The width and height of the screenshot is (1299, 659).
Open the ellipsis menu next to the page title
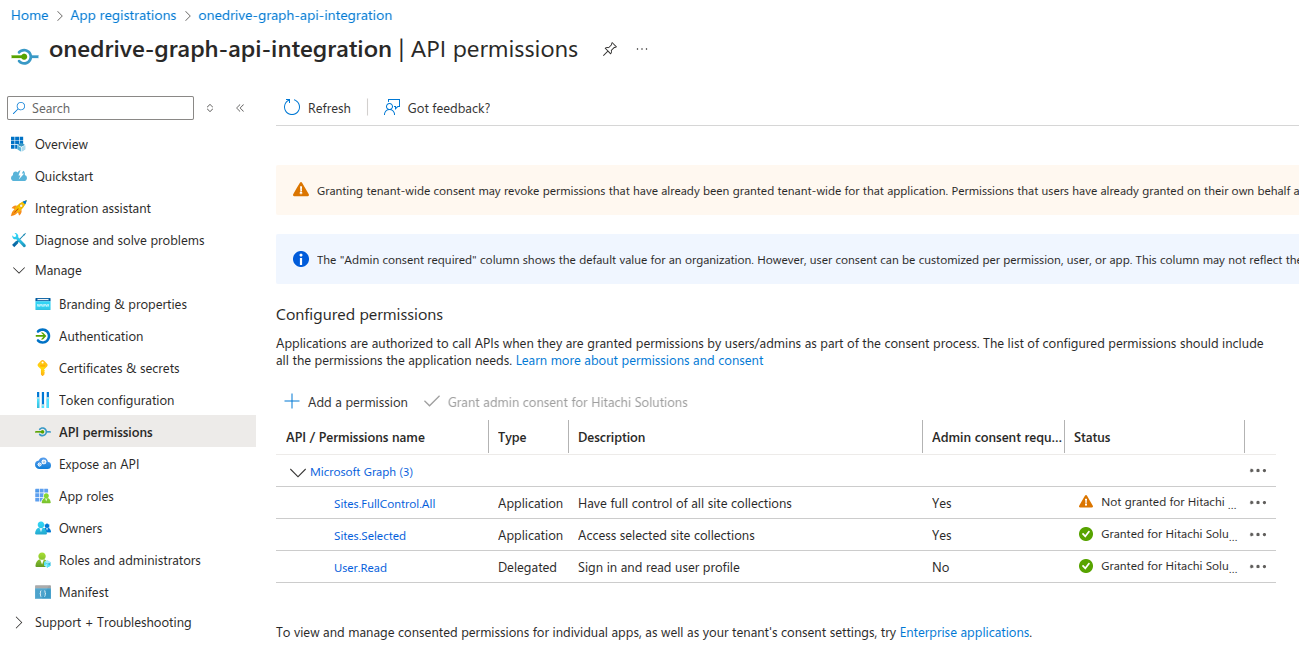(x=642, y=49)
